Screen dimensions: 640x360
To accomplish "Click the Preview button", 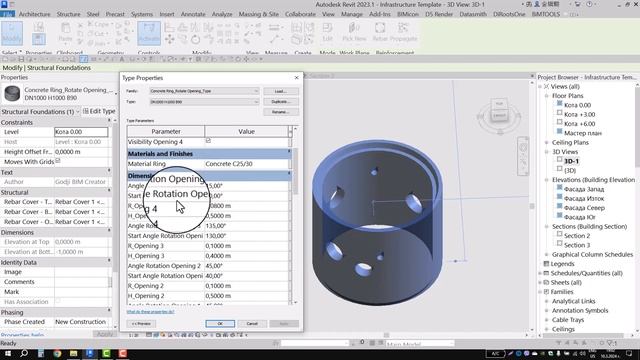I will (141, 324).
